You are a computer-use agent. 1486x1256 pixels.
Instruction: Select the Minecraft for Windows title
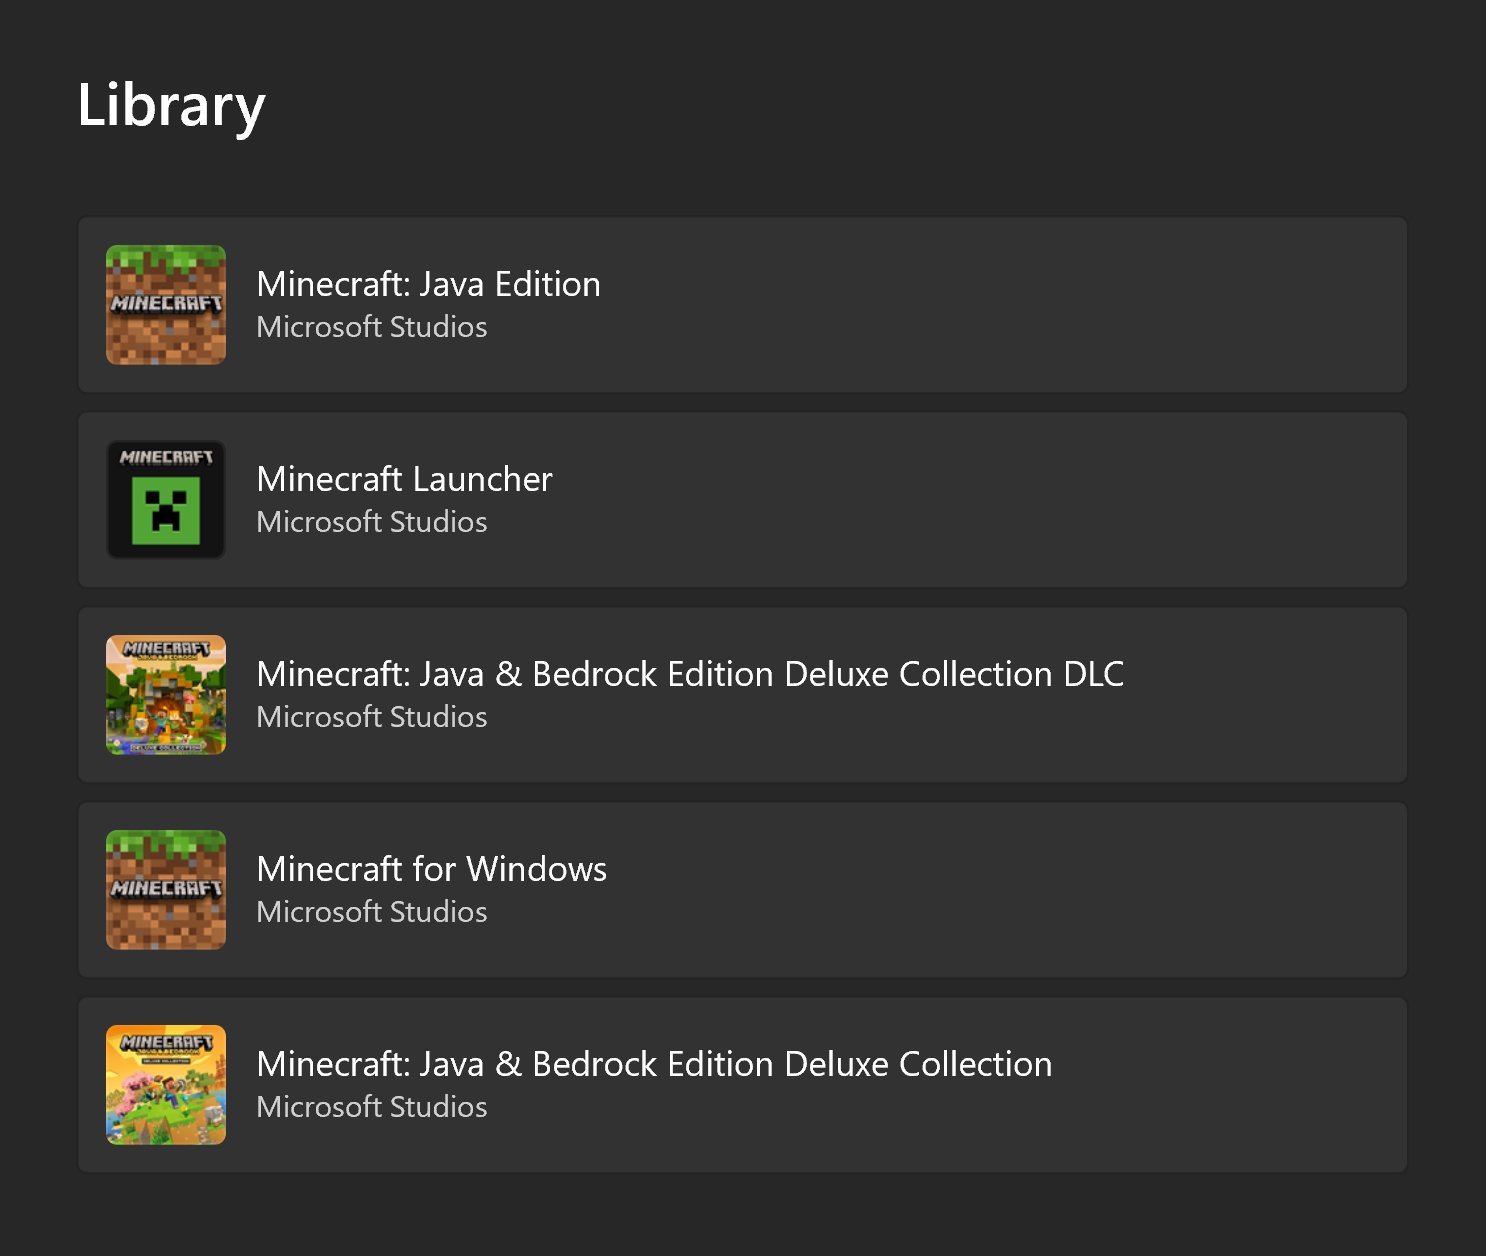(x=431, y=869)
